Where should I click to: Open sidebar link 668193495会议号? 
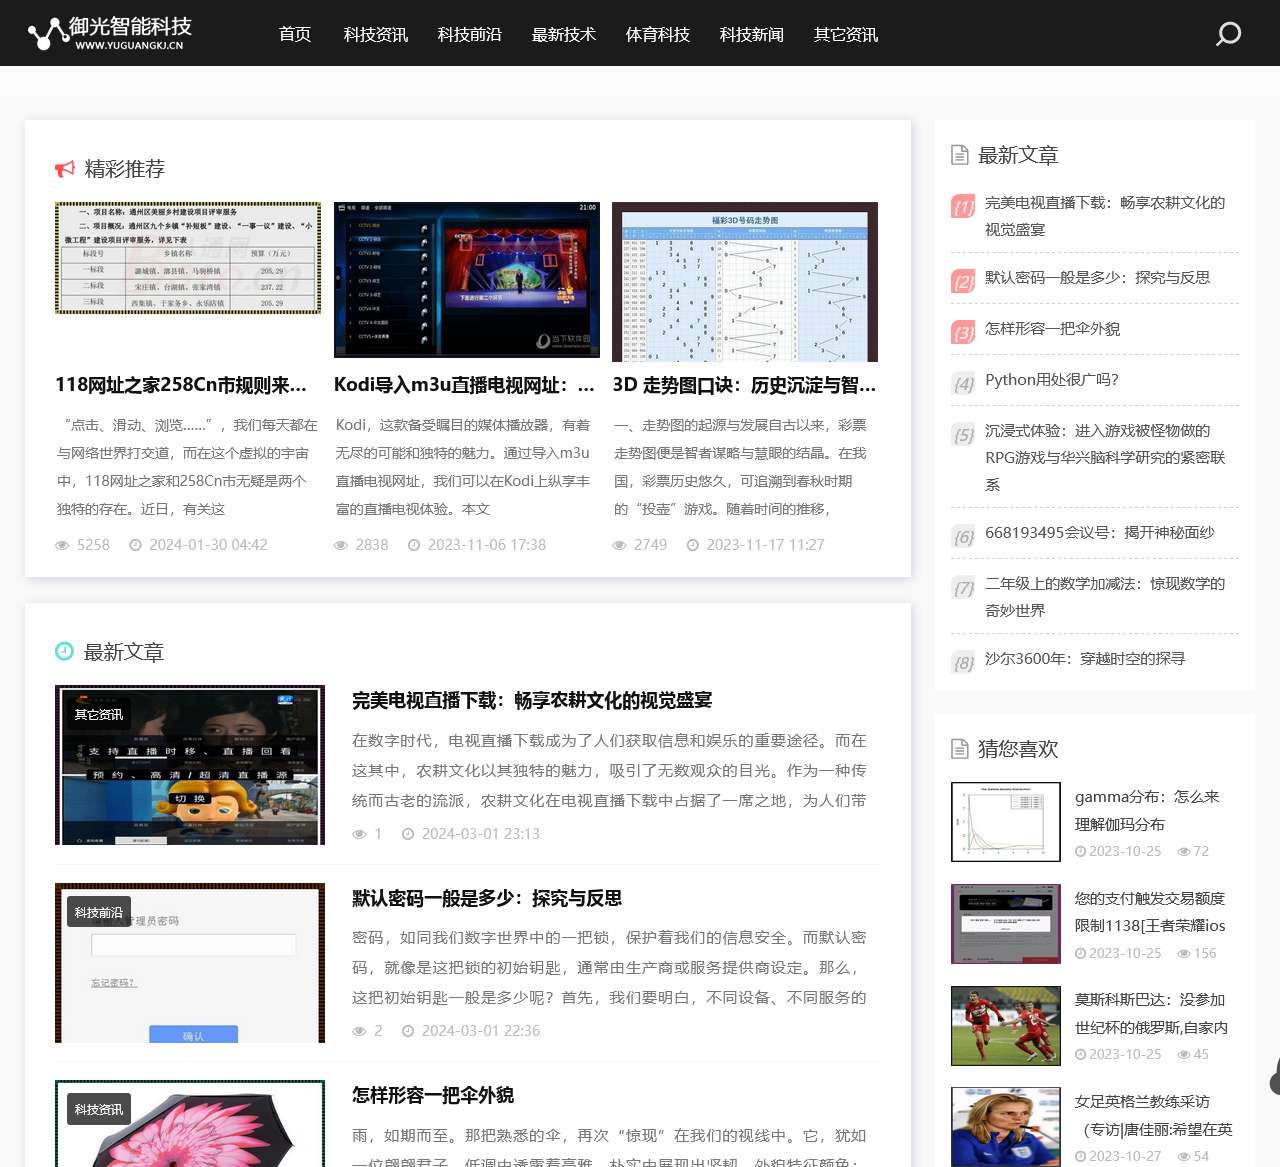(1100, 533)
